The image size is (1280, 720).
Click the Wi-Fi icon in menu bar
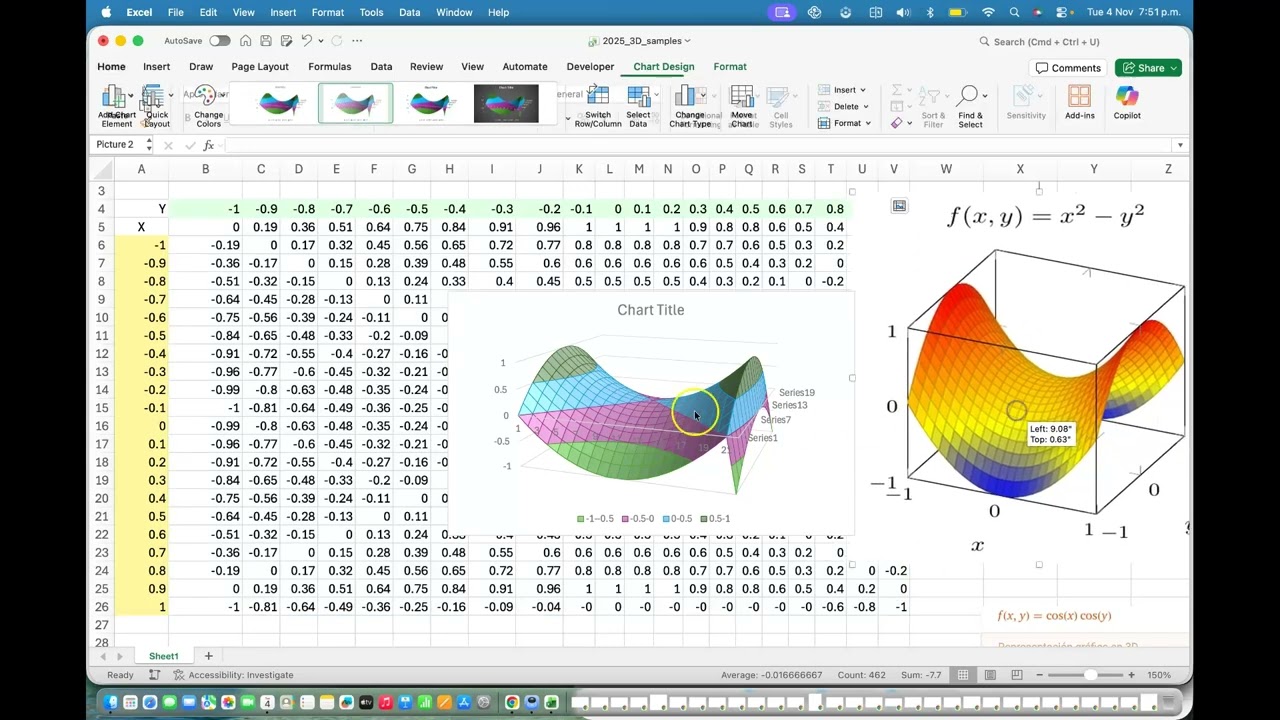(988, 12)
